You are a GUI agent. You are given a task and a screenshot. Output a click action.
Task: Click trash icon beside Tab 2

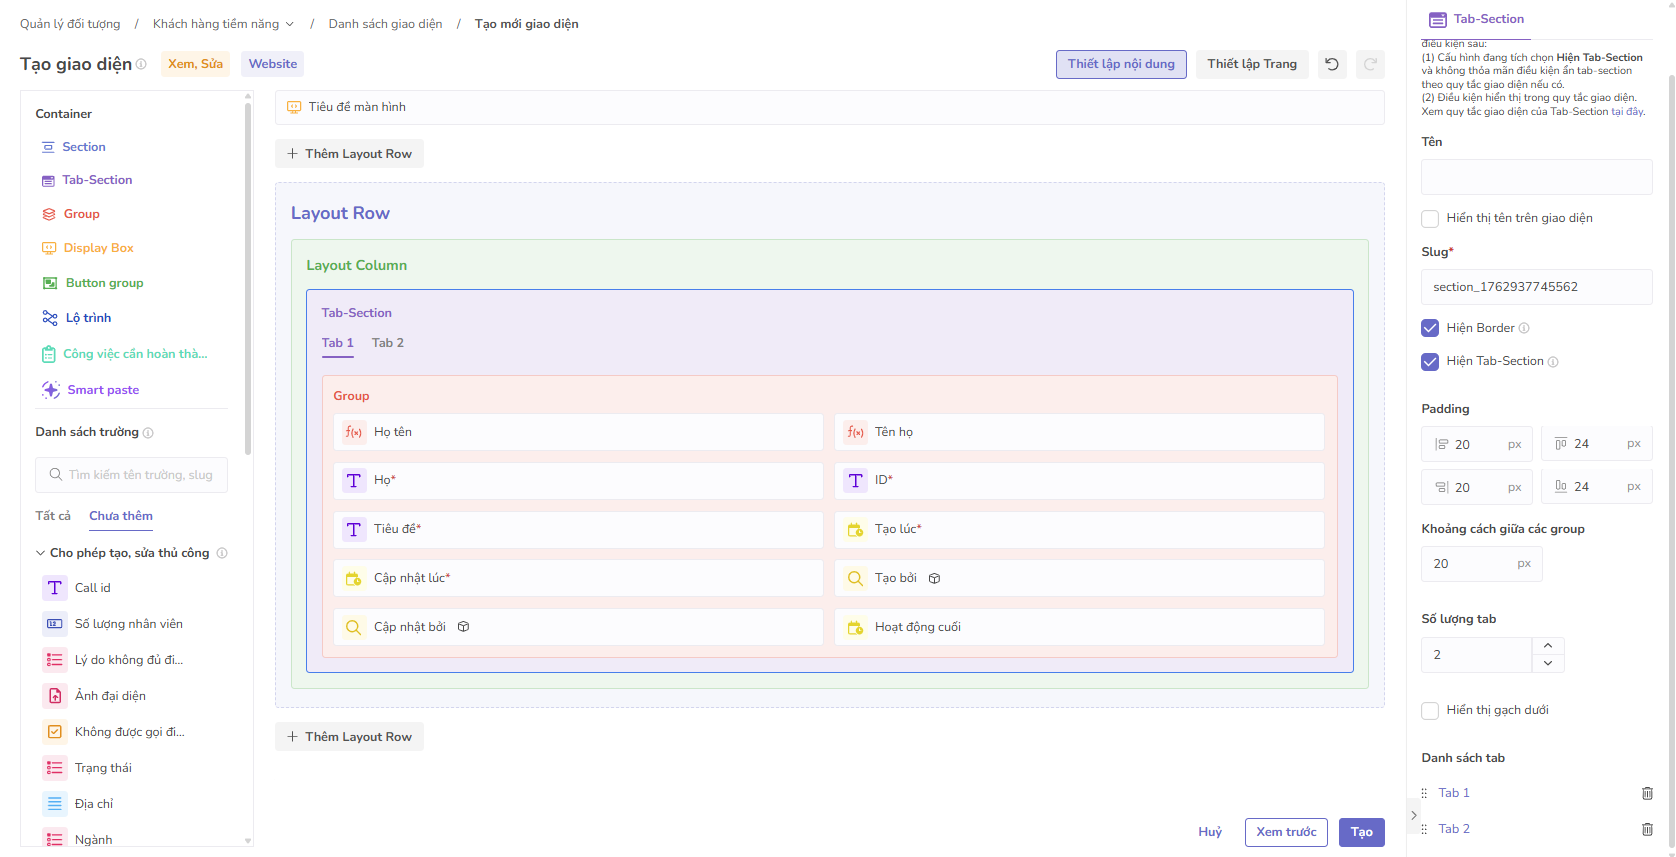(1647, 829)
